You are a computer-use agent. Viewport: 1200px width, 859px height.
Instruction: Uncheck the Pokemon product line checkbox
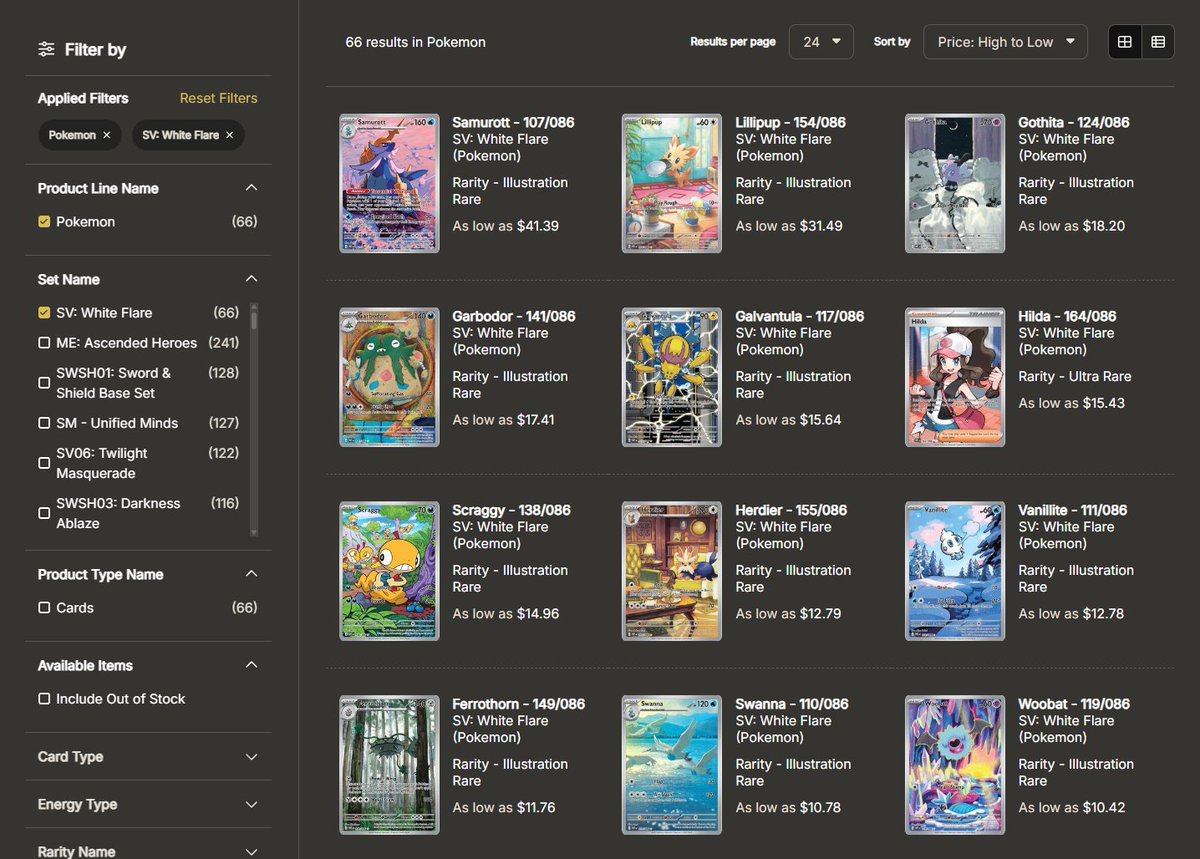(44, 222)
